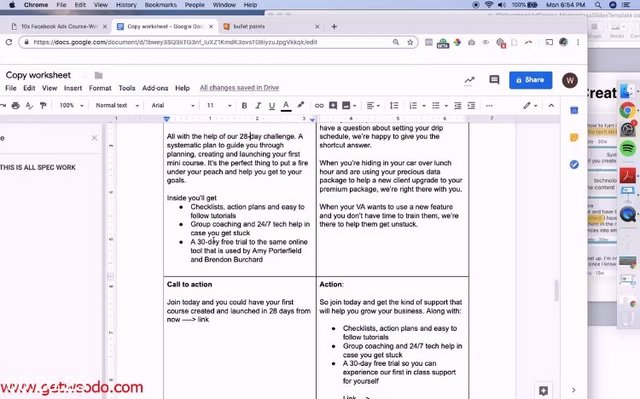Viewport: 640px width, 399px height.
Task: Collapse the menus with the up chevron
Action: (551, 106)
